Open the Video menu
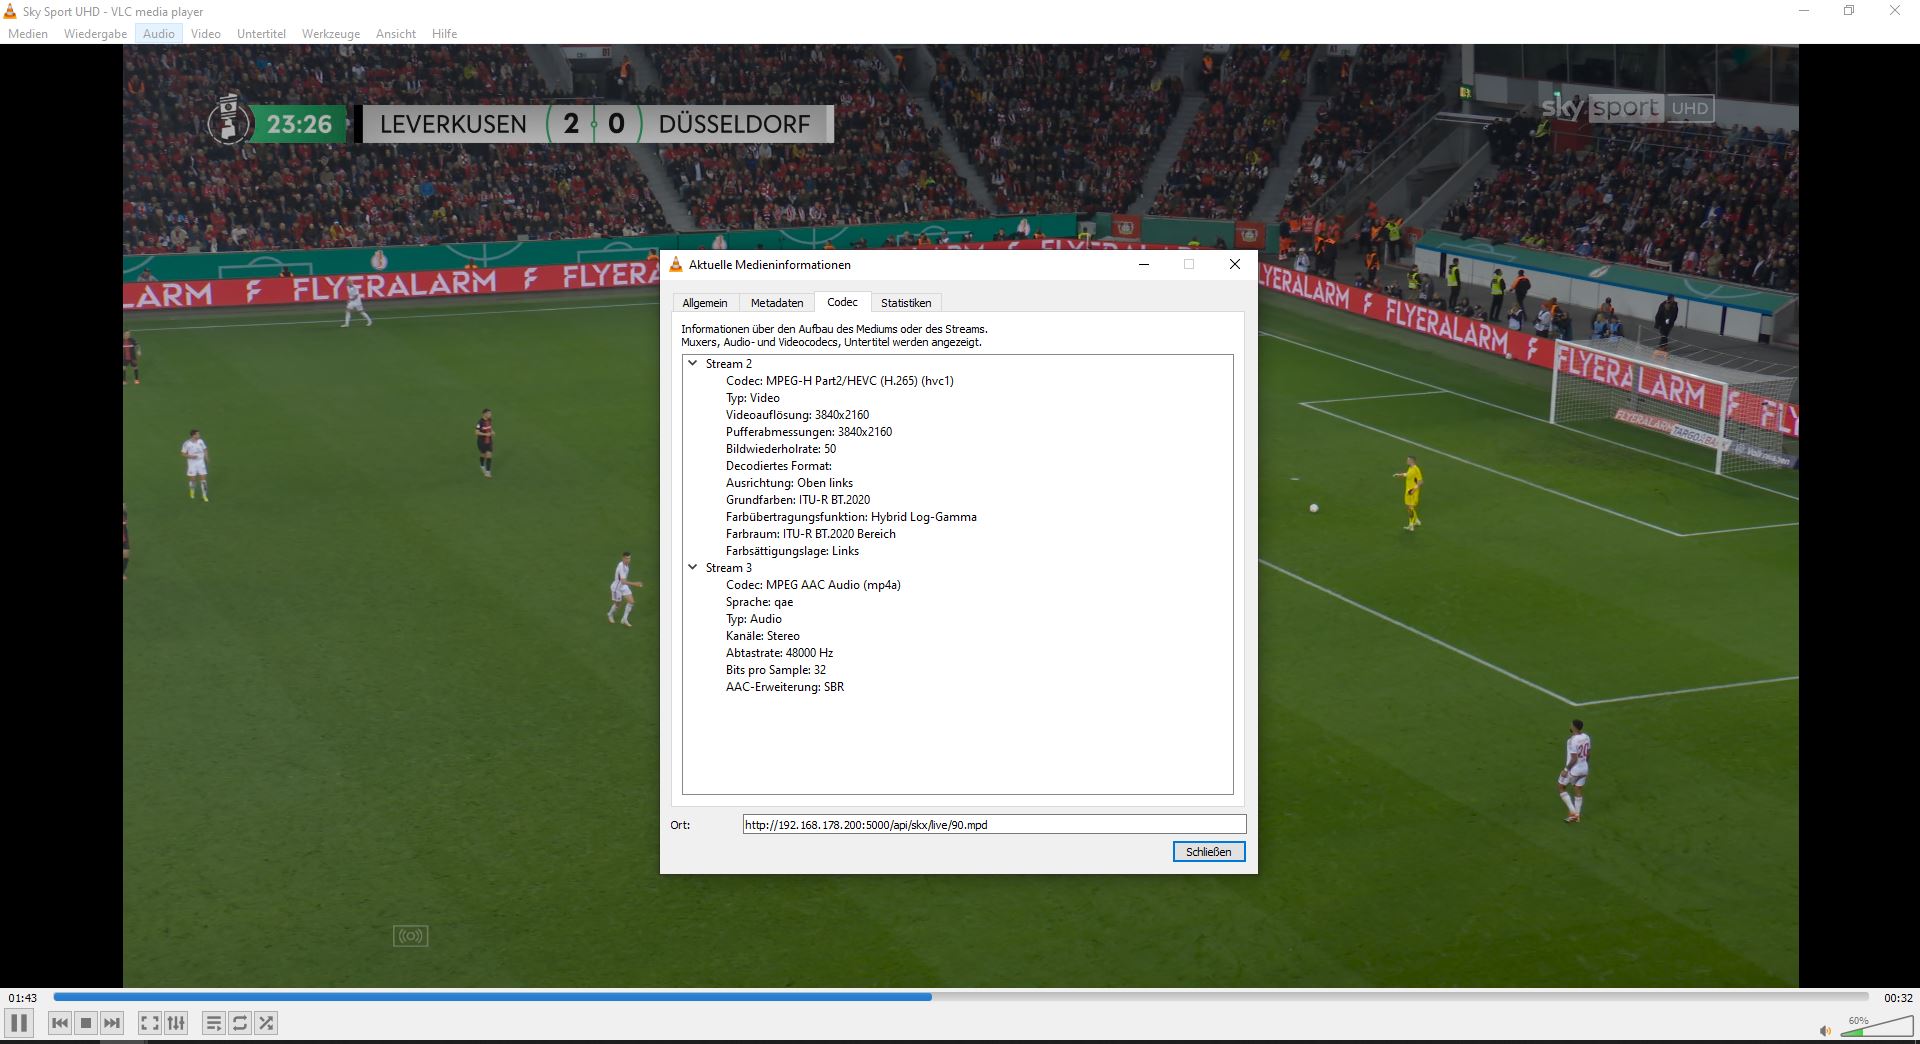The width and height of the screenshot is (1920, 1044). (x=206, y=33)
